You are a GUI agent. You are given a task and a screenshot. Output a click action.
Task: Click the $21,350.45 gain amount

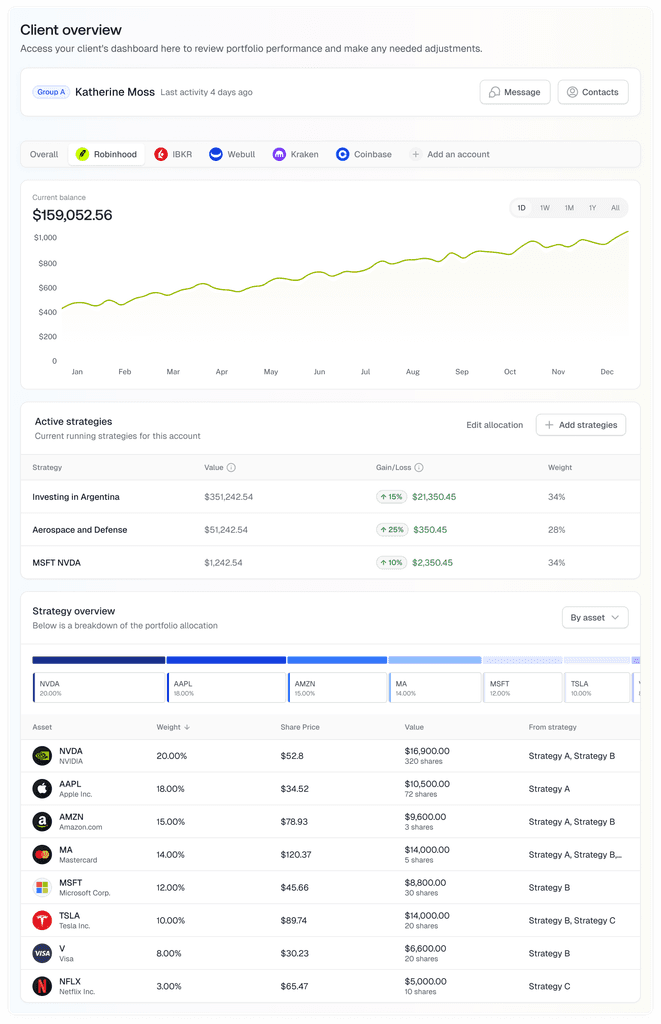pos(434,497)
